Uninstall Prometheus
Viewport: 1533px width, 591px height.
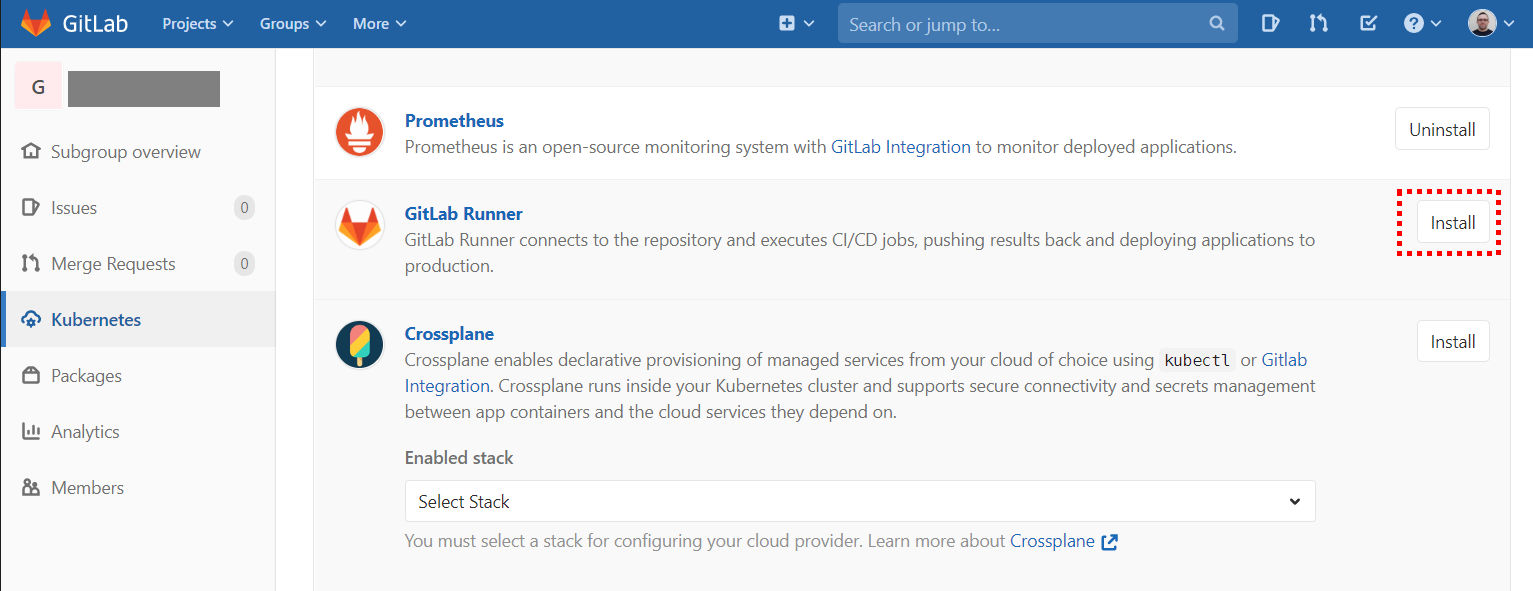1442,129
